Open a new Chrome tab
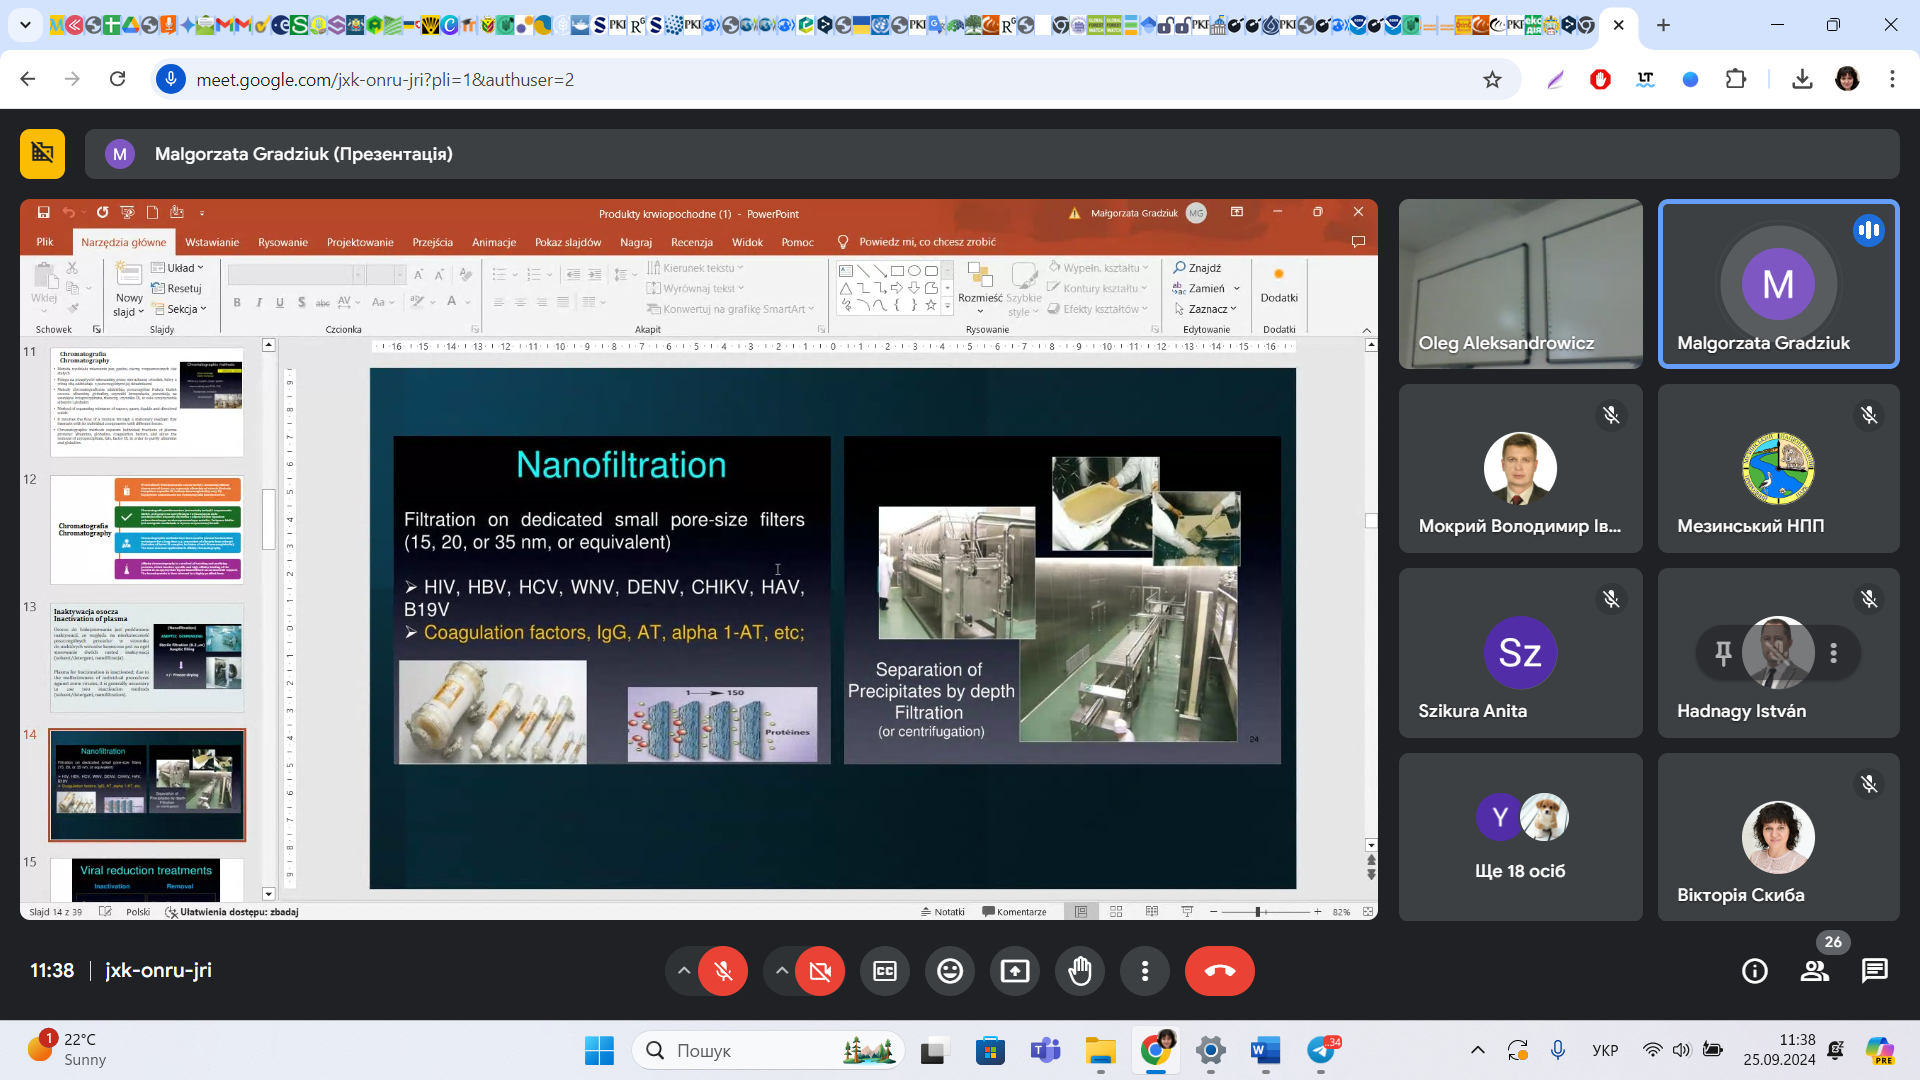Screen dimensions: 1920x1080 point(1663,25)
